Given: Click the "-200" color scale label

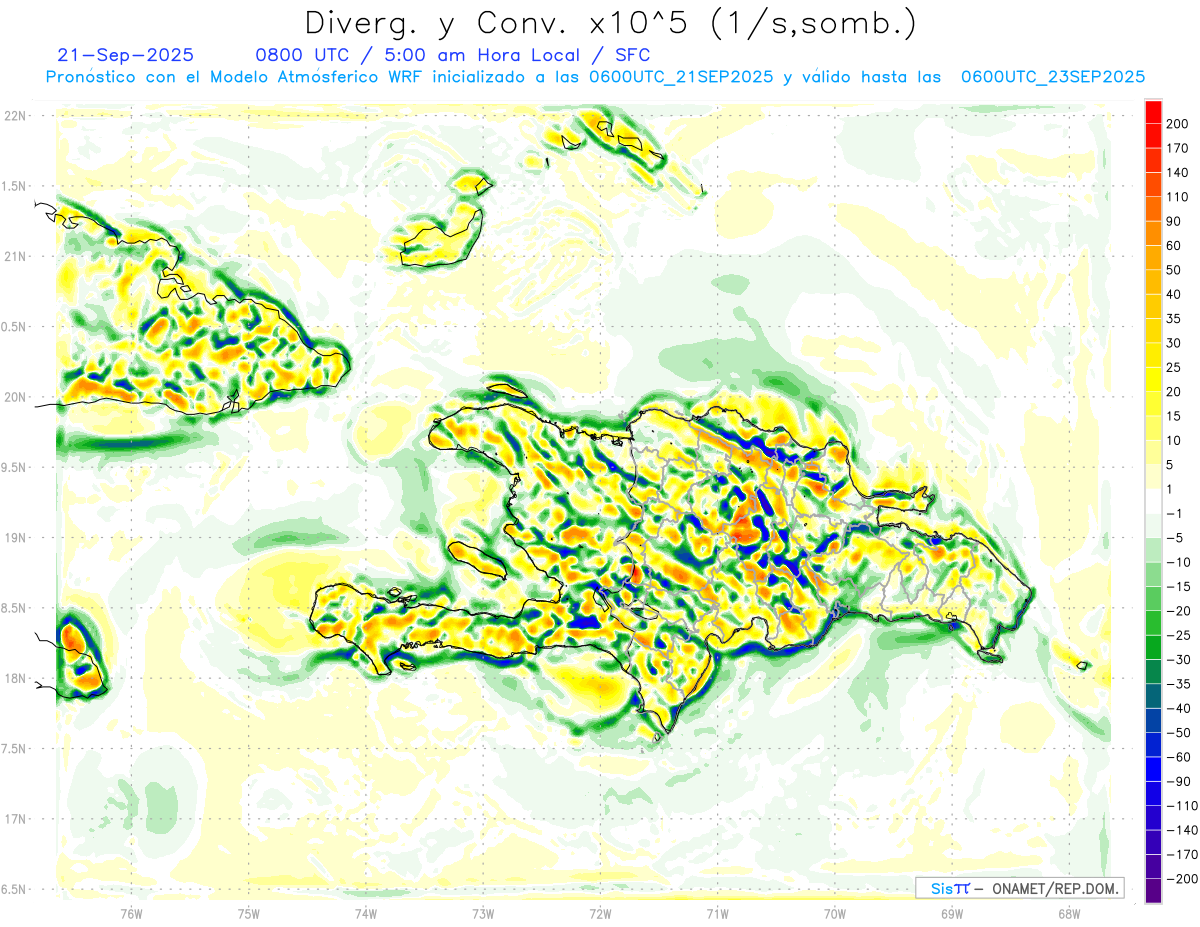Looking at the screenshot, I should coord(1176,879).
